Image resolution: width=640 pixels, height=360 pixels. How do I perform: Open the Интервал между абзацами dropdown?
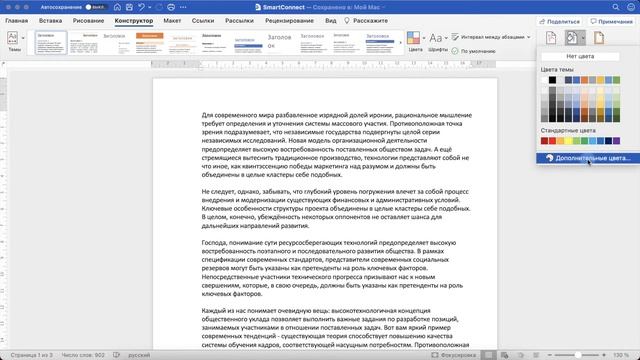click(491, 37)
